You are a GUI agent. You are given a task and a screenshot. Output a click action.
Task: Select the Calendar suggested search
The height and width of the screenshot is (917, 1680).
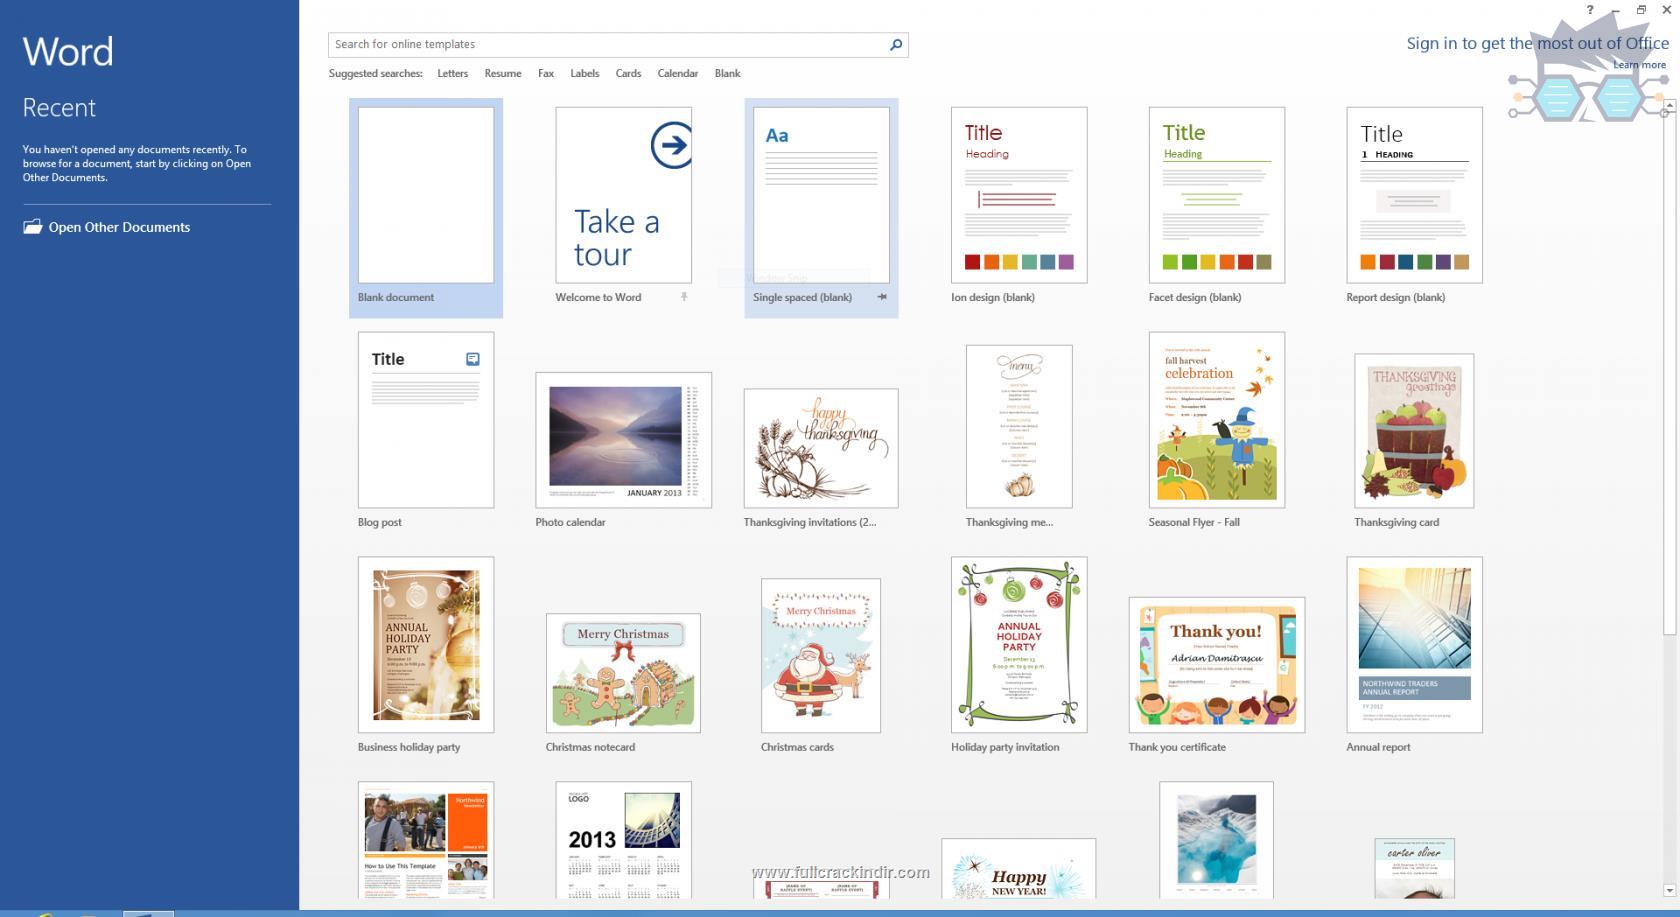[x=678, y=73]
